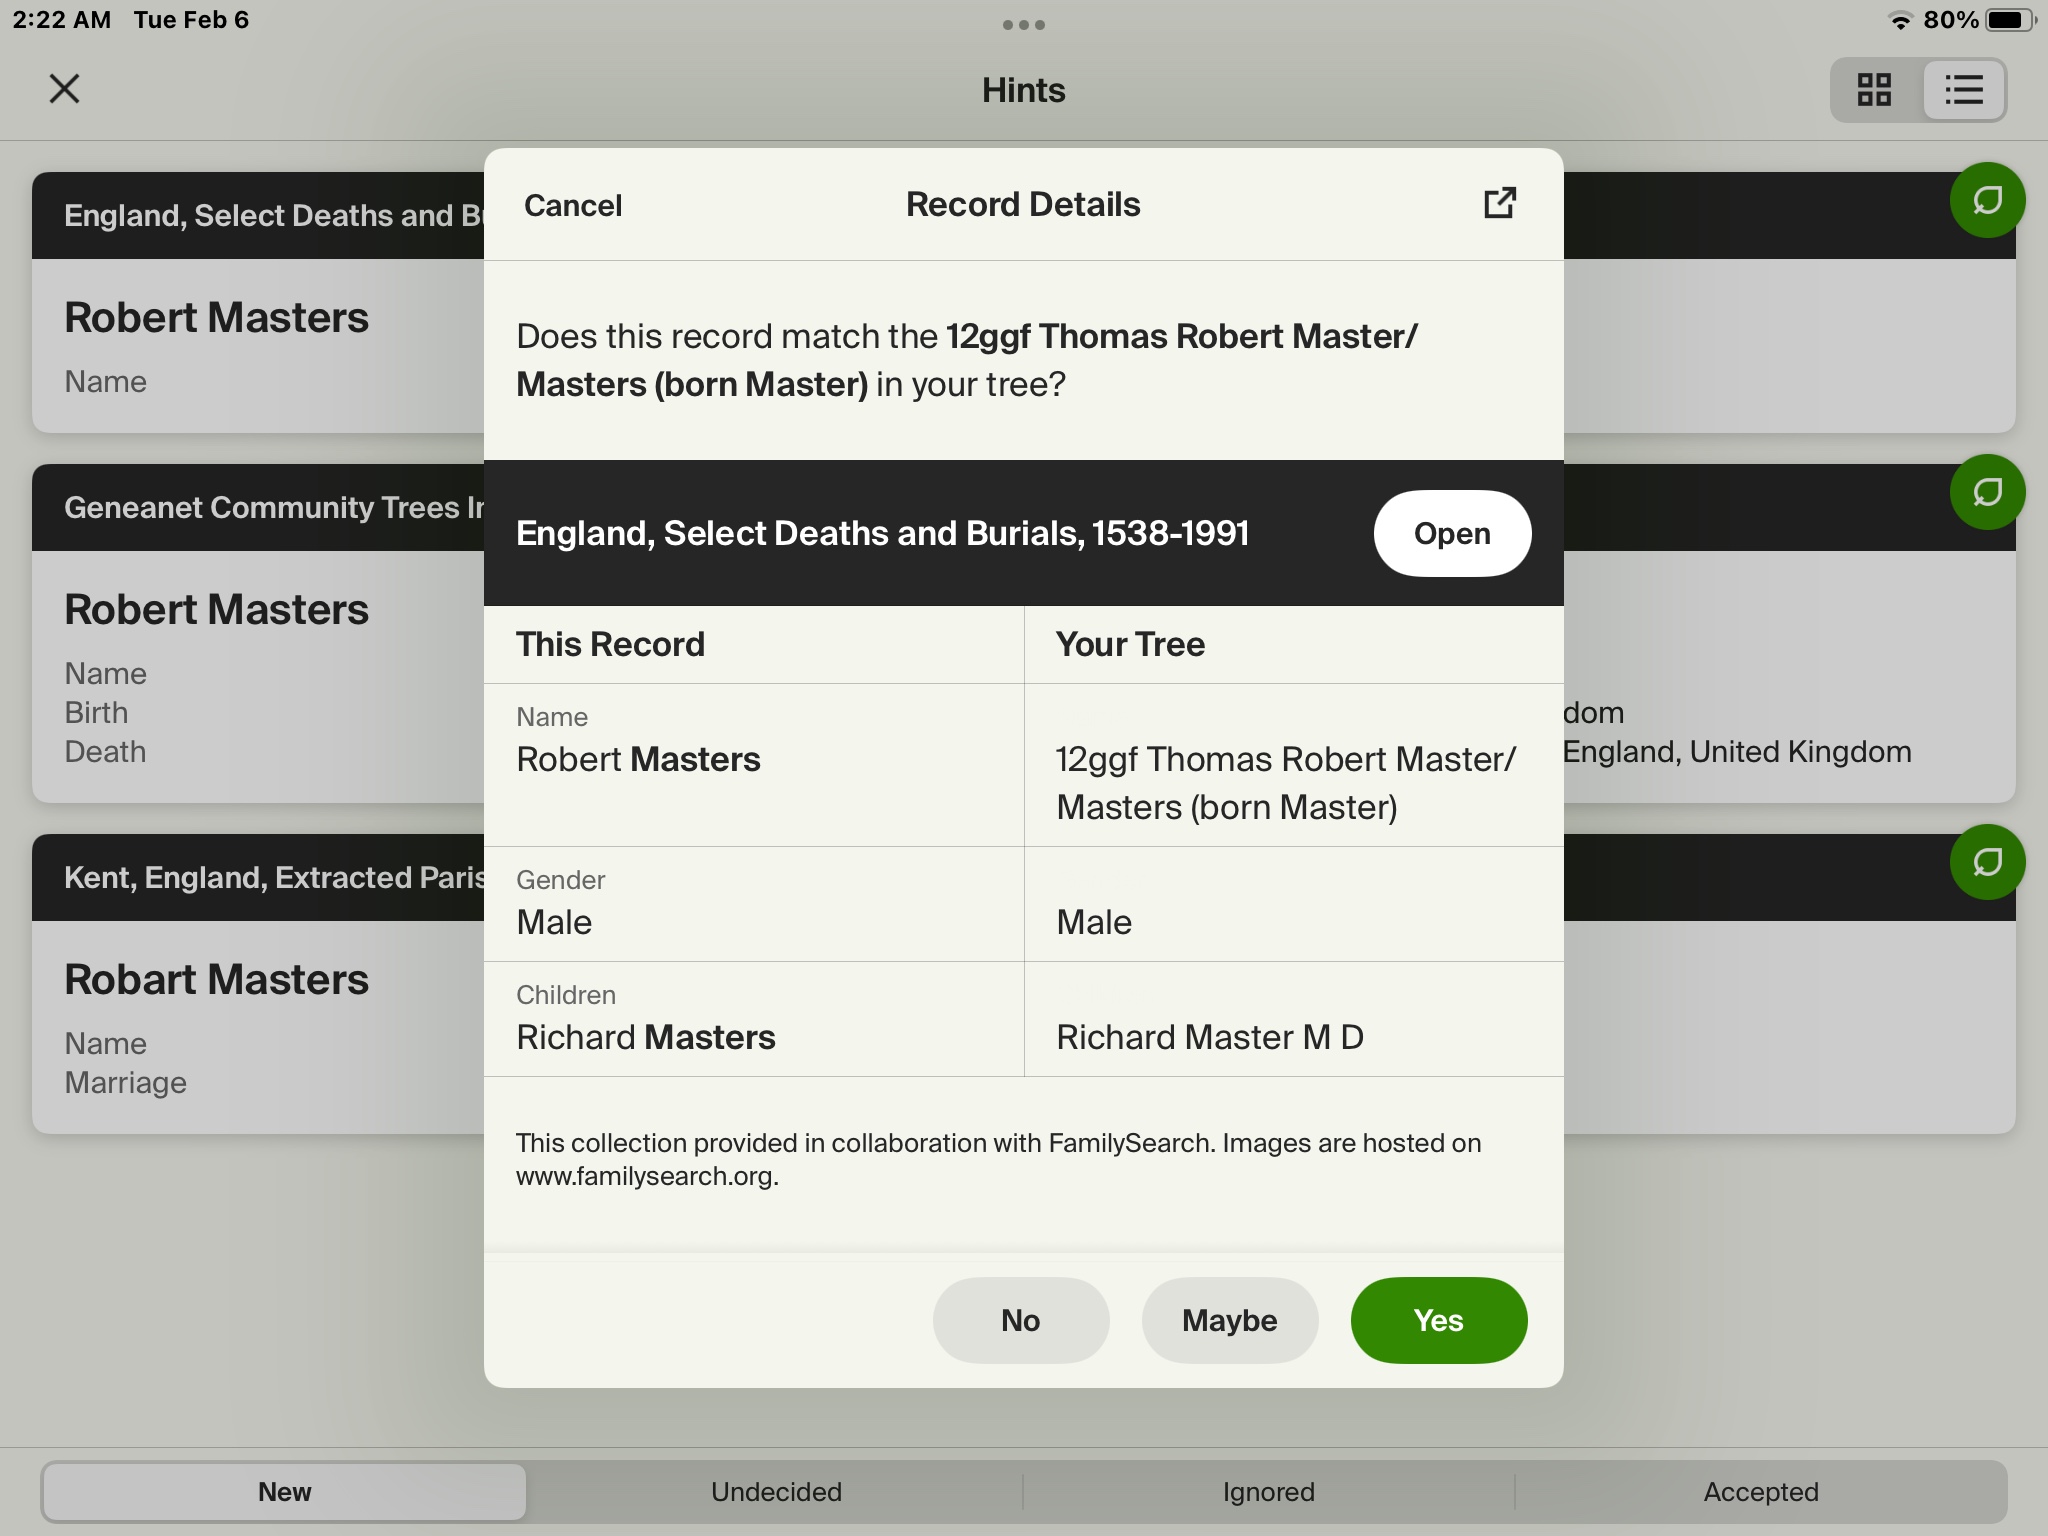The image size is (2048, 1536).
Task: Tap green leaf hint icon on first card
Action: click(1987, 200)
